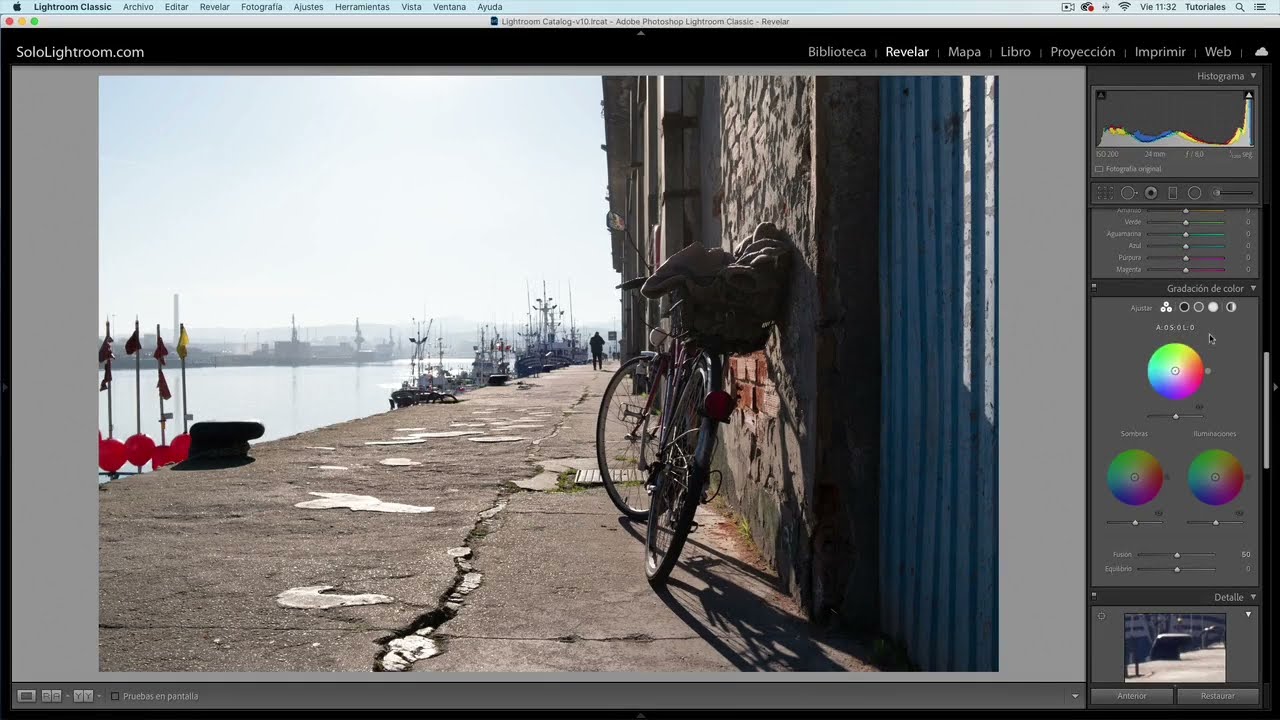The height and width of the screenshot is (720, 1280).
Task: Show the hidden top panel arrow
Action: [640, 33]
